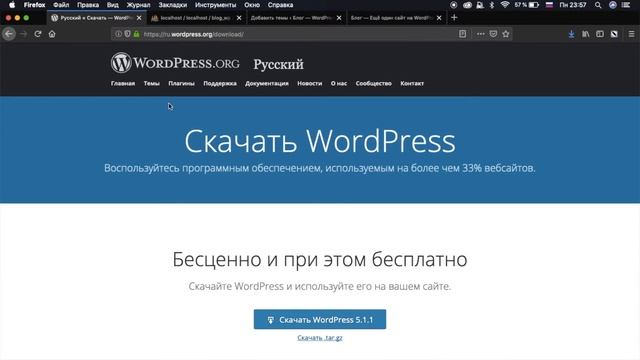Open the page actions three-dots menu
This screenshot has width=640, height=360.
[481, 34]
